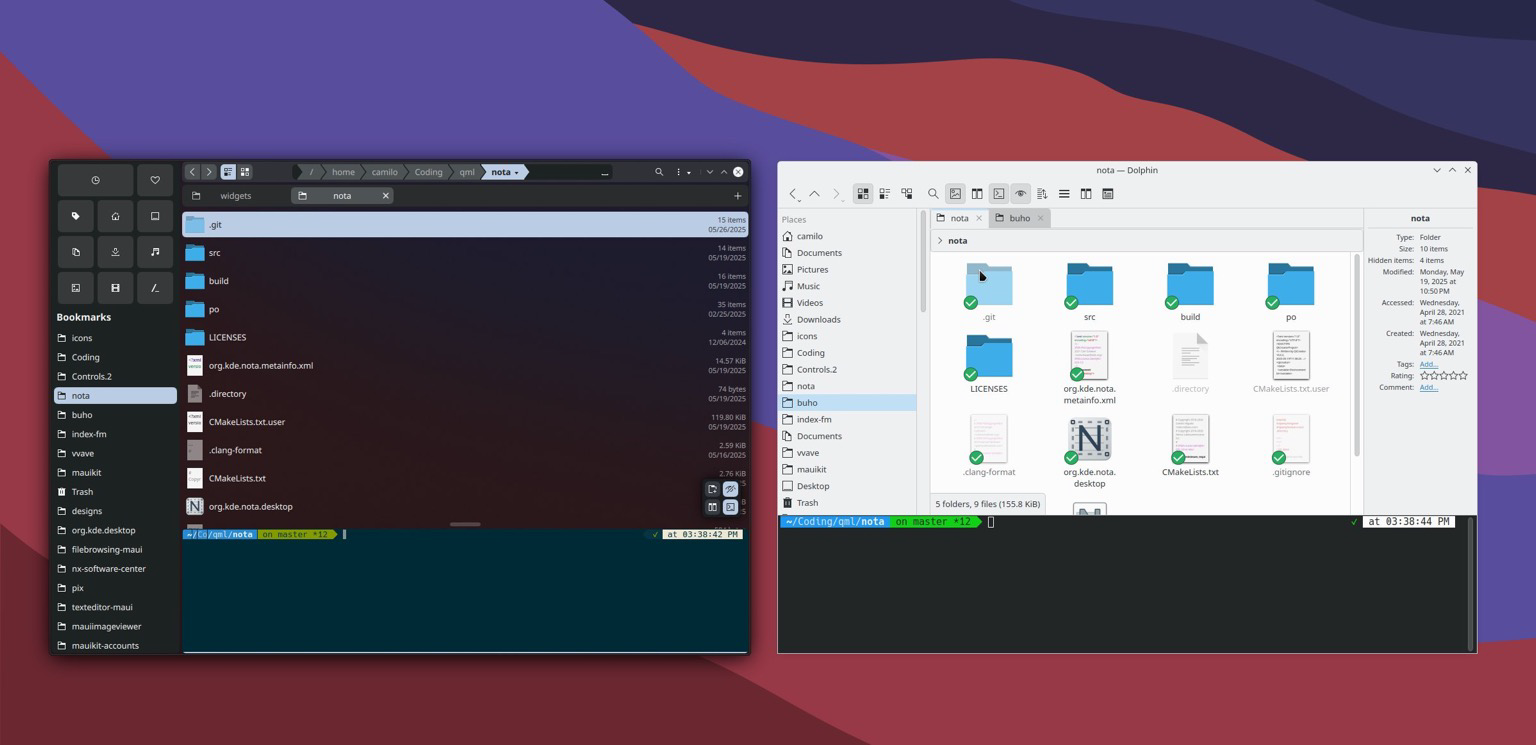Open Dolphin search with magnifier icon
Viewport: 1536px width, 745px height.
[x=933, y=194]
